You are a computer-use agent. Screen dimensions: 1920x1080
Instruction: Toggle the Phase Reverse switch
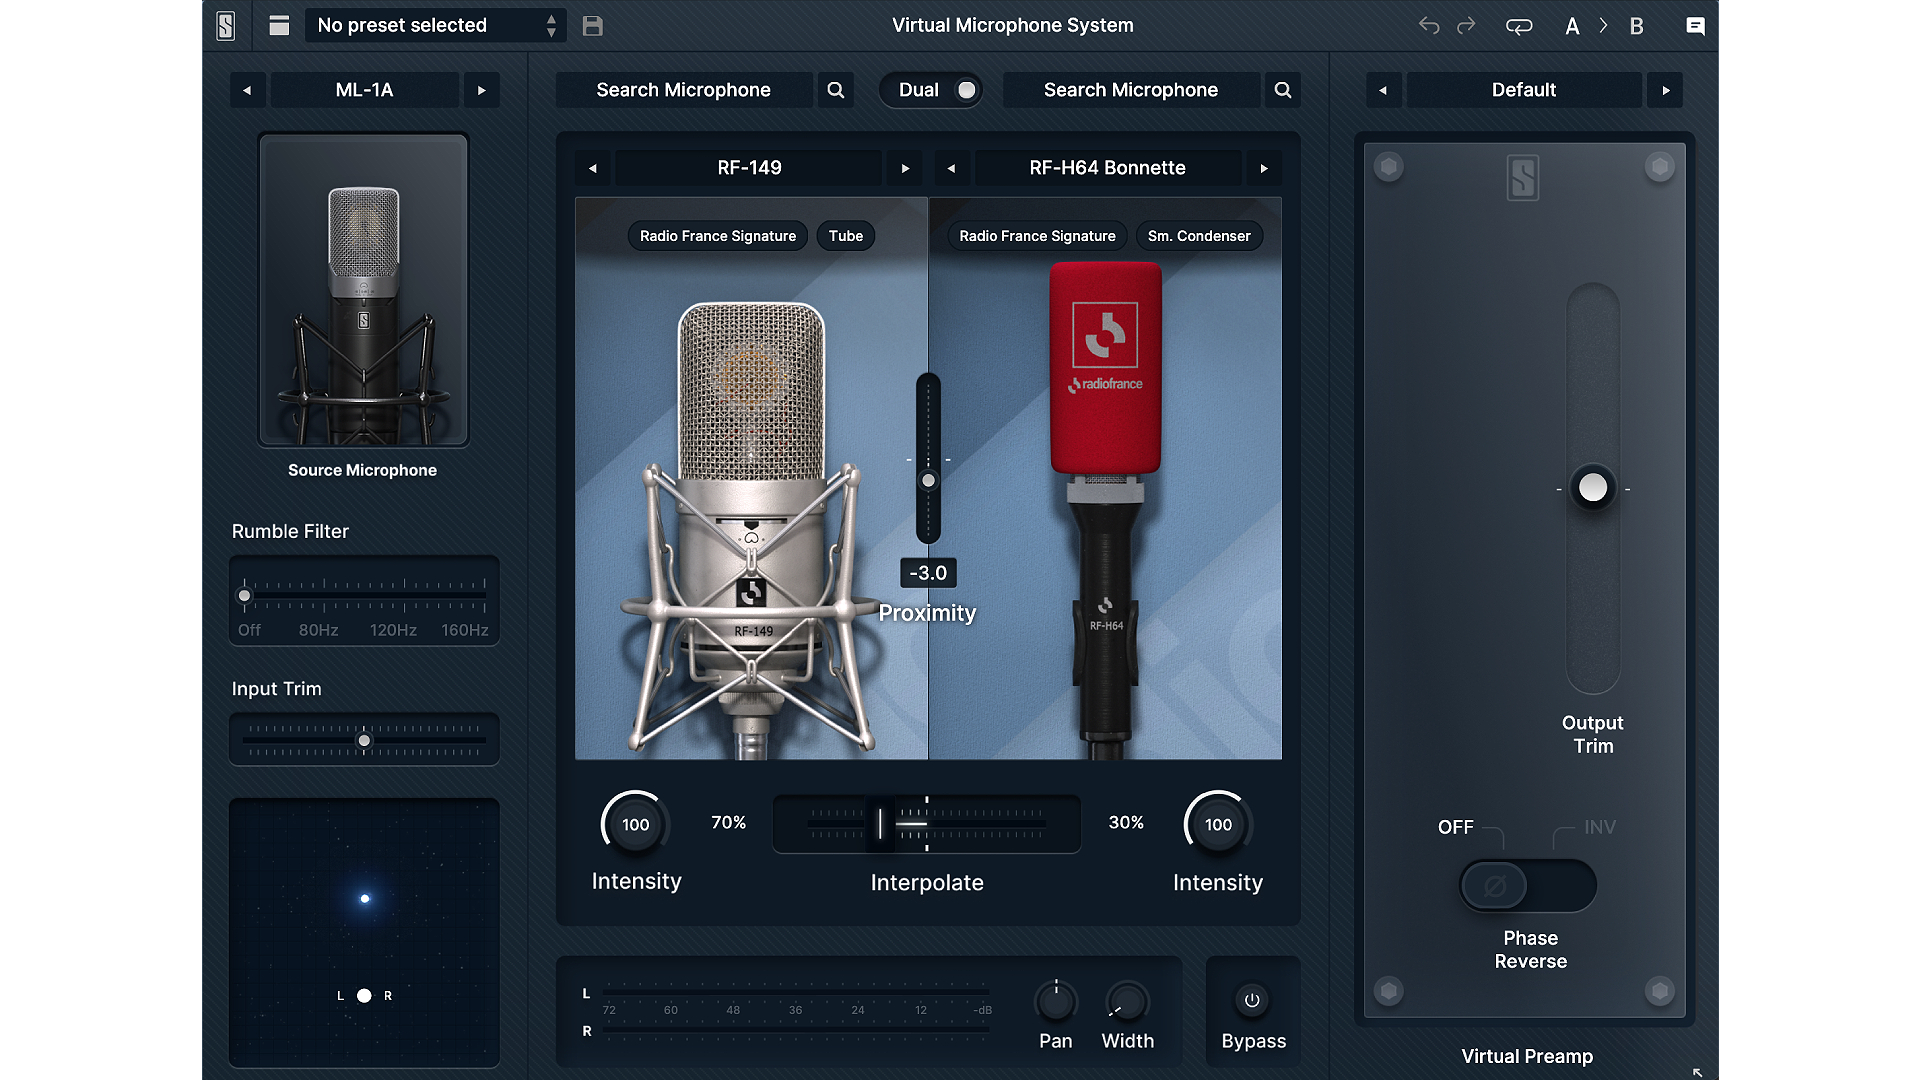click(x=1527, y=886)
